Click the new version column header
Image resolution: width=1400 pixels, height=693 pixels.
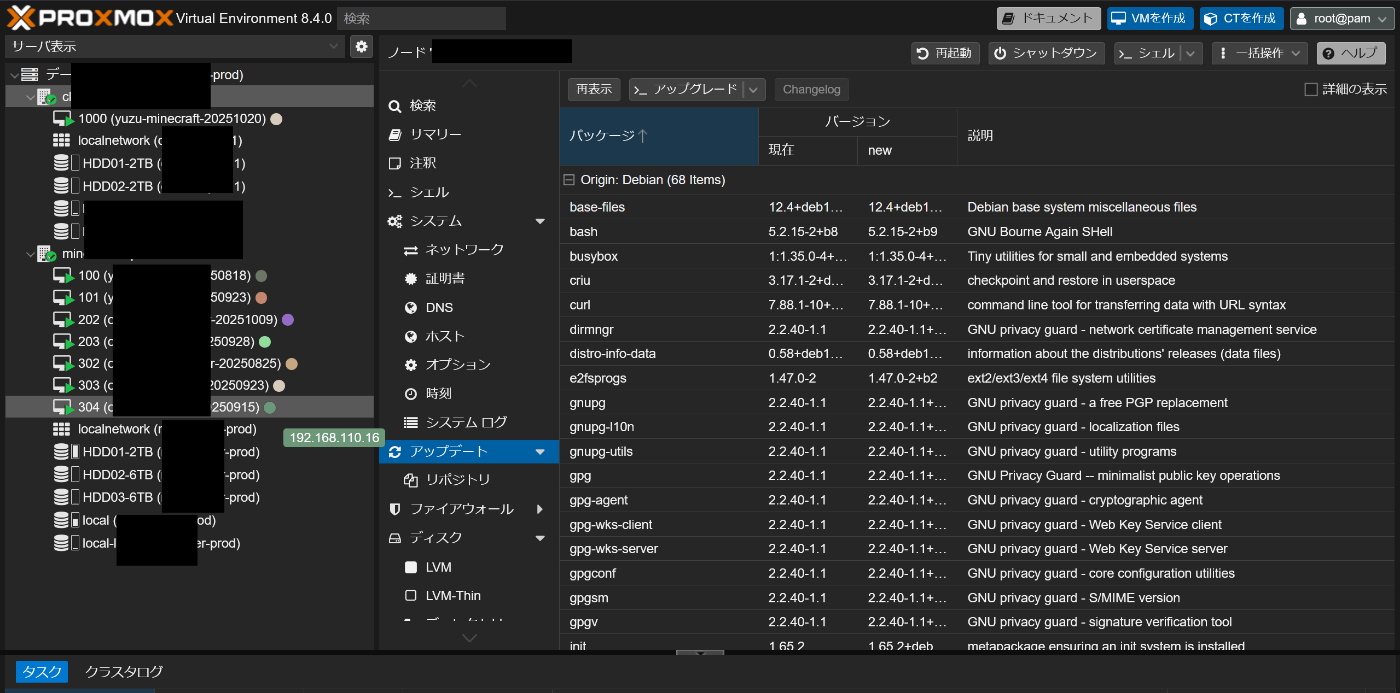(907, 150)
